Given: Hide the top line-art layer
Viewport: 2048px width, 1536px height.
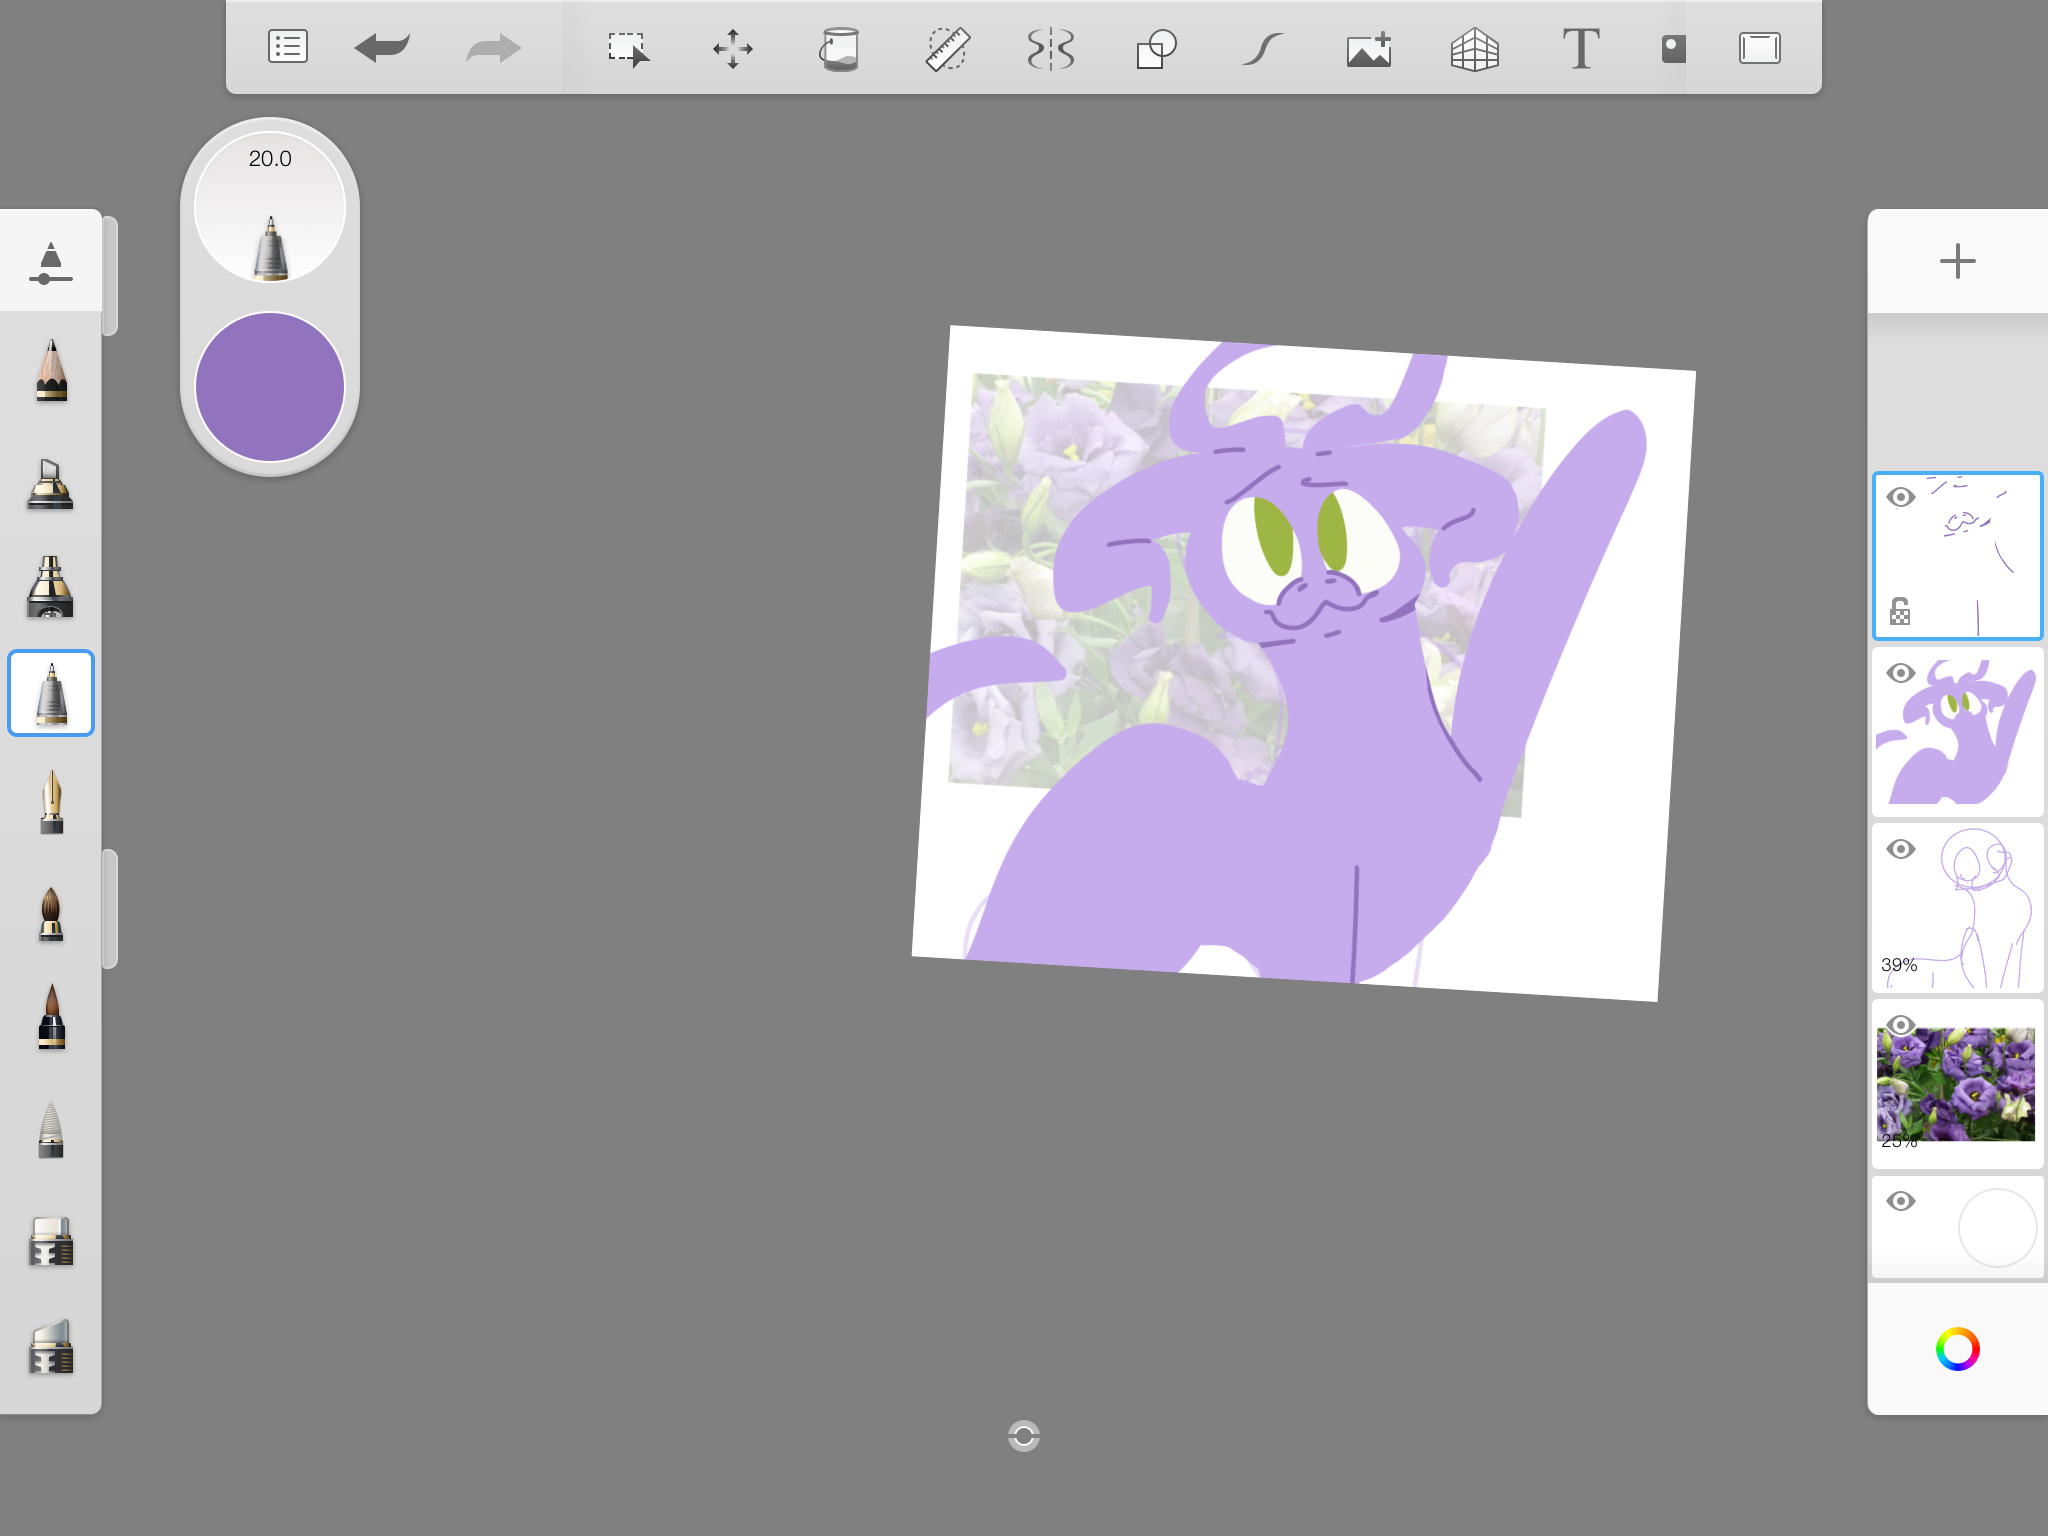Looking at the screenshot, I should point(1901,497).
